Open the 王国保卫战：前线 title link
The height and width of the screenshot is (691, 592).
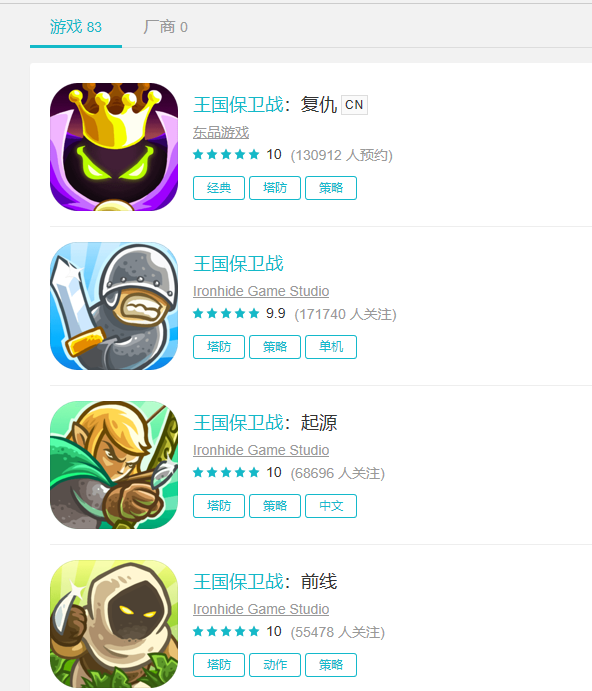click(265, 582)
